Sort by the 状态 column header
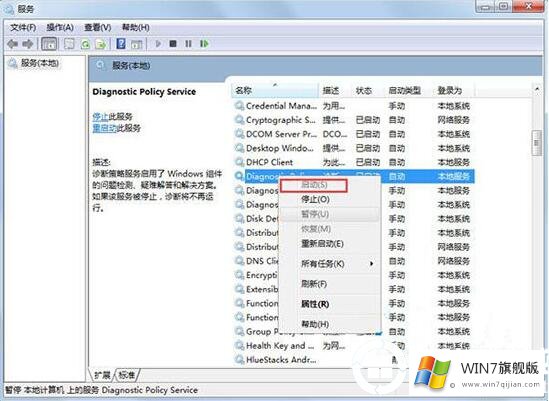This screenshot has height=401, width=549. 368,90
